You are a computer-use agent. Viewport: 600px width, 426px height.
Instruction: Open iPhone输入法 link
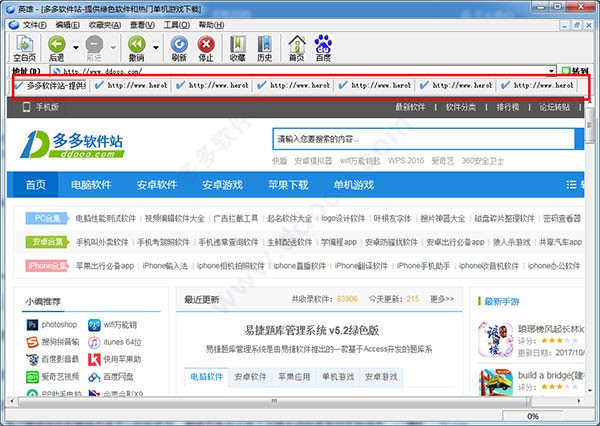click(x=165, y=266)
